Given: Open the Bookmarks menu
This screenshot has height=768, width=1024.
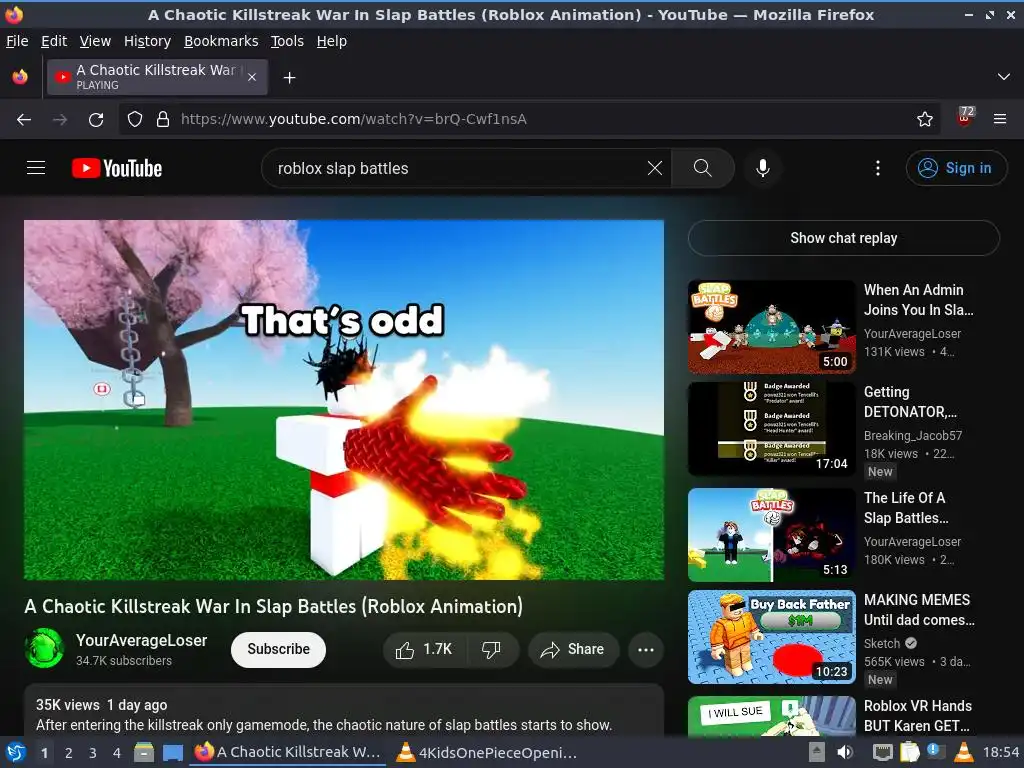Looking at the screenshot, I should pos(221,41).
